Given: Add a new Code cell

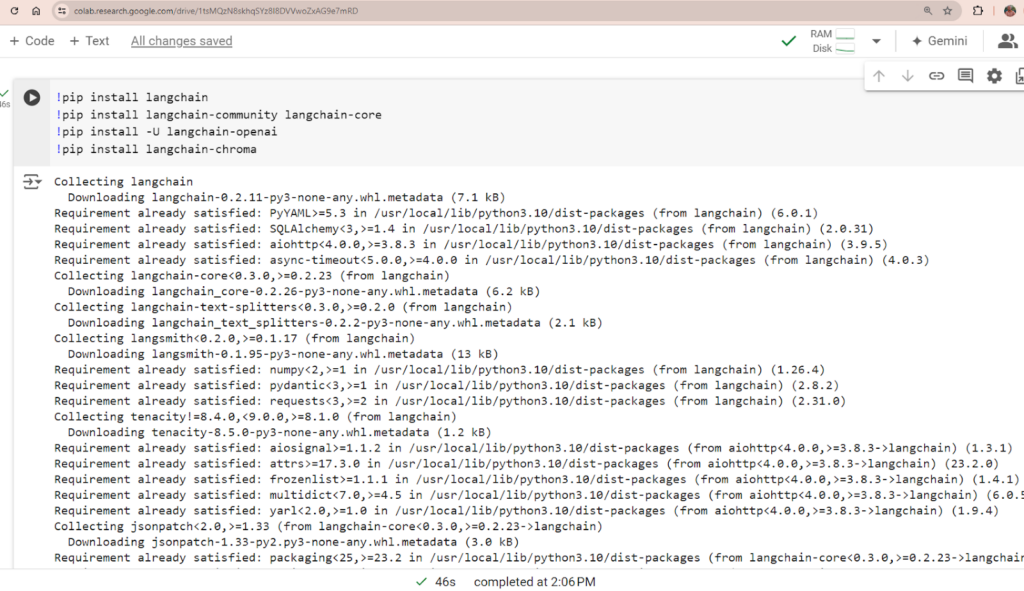Looking at the screenshot, I should click(32, 41).
